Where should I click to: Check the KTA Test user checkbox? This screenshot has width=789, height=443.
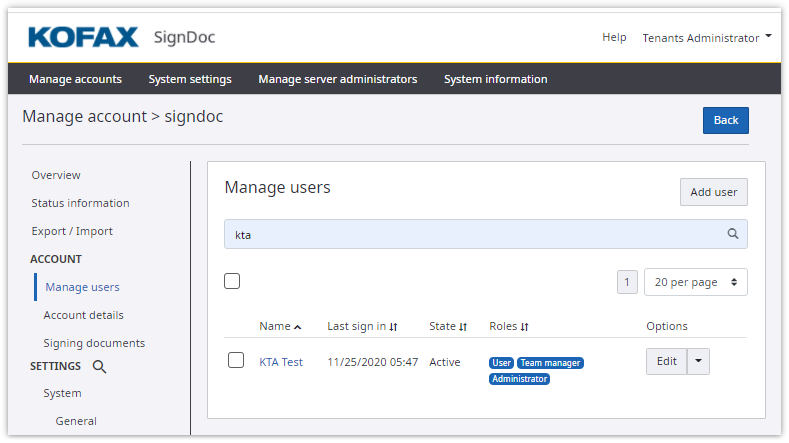(x=236, y=361)
